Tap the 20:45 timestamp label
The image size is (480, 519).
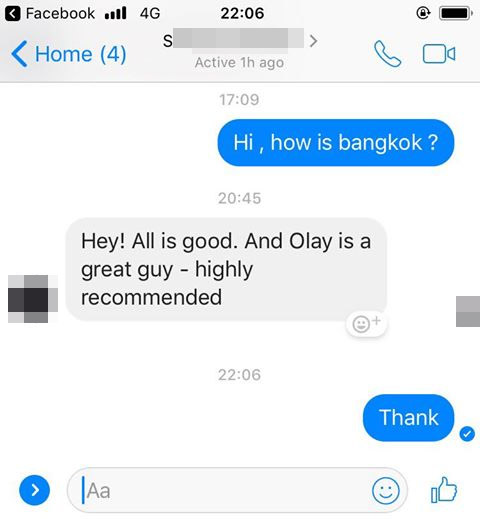tap(239, 198)
